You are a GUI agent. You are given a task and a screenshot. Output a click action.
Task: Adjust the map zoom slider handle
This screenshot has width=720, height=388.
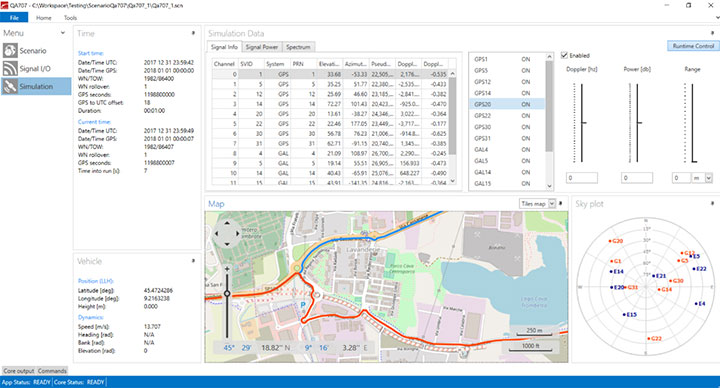tap(227, 293)
